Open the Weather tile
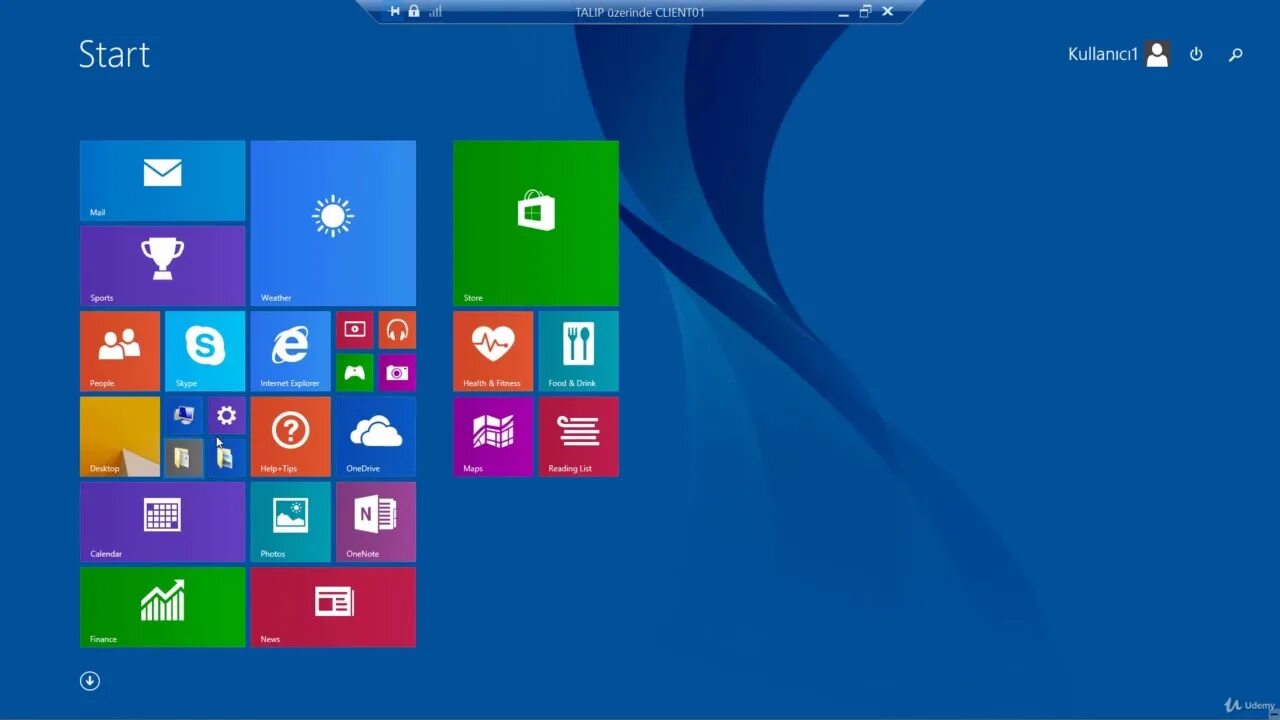1280x720 pixels. [x=333, y=222]
